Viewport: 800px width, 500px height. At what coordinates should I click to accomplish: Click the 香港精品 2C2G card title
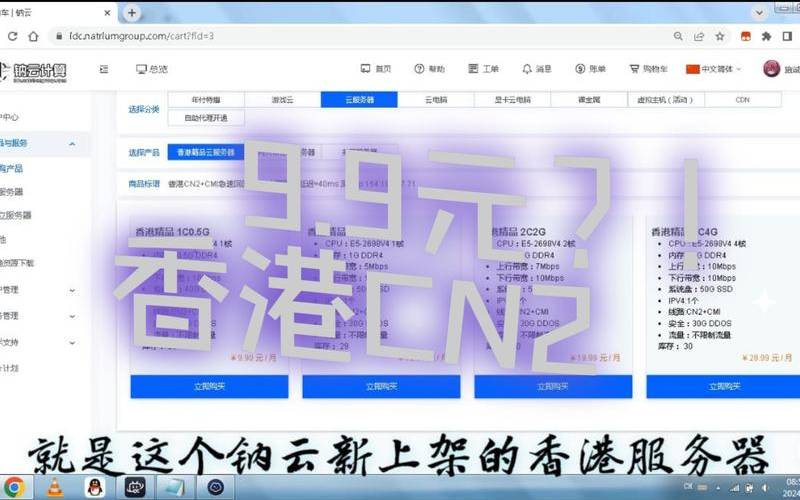[x=516, y=232]
